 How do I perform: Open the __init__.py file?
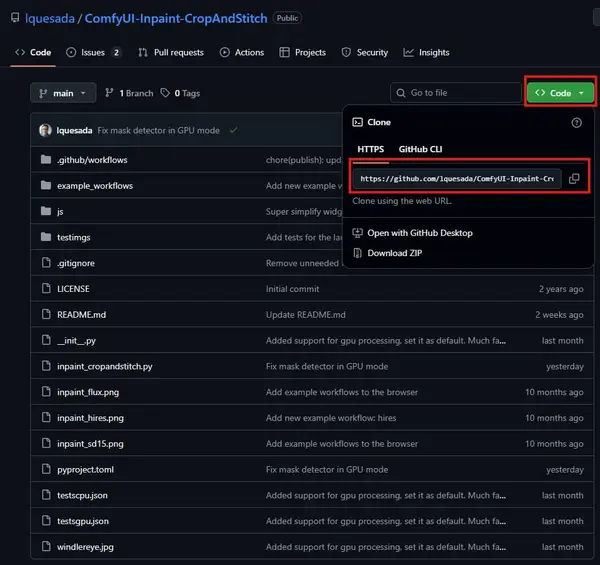click(76, 340)
